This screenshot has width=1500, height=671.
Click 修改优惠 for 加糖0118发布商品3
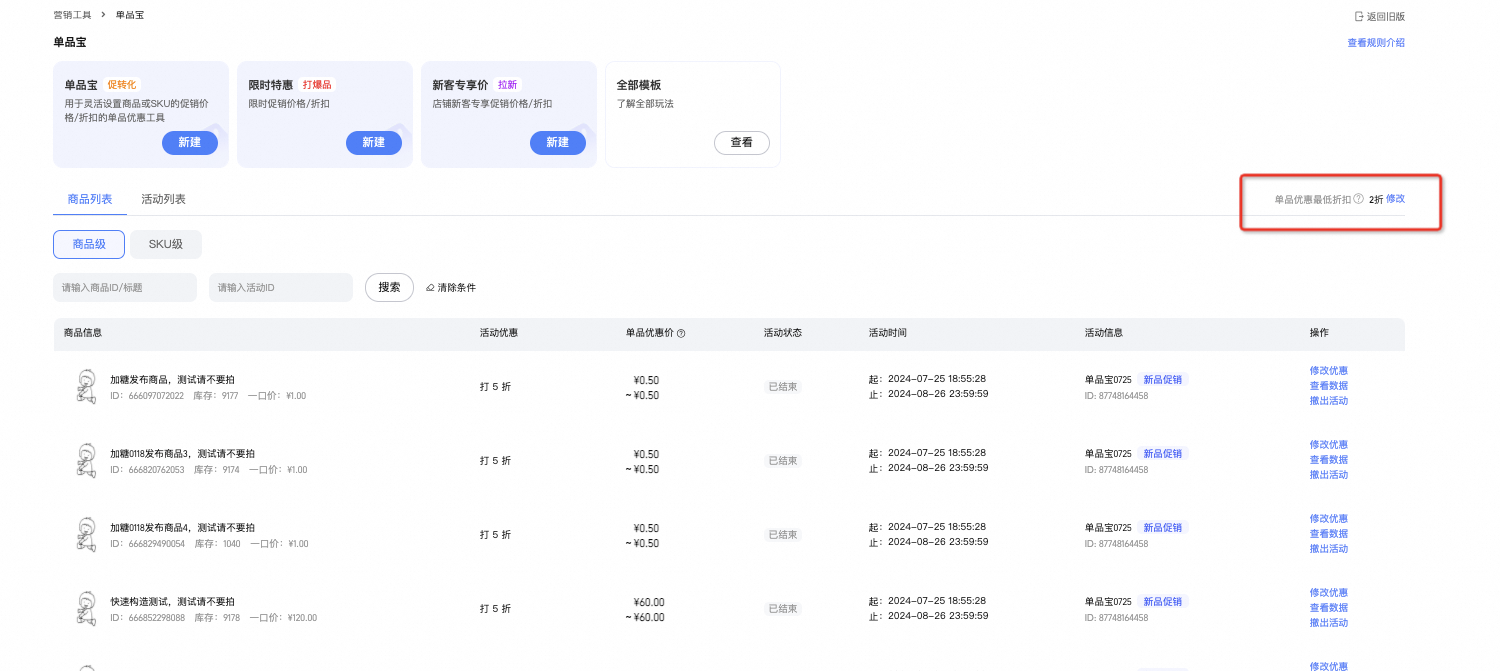pyautogui.click(x=1329, y=445)
